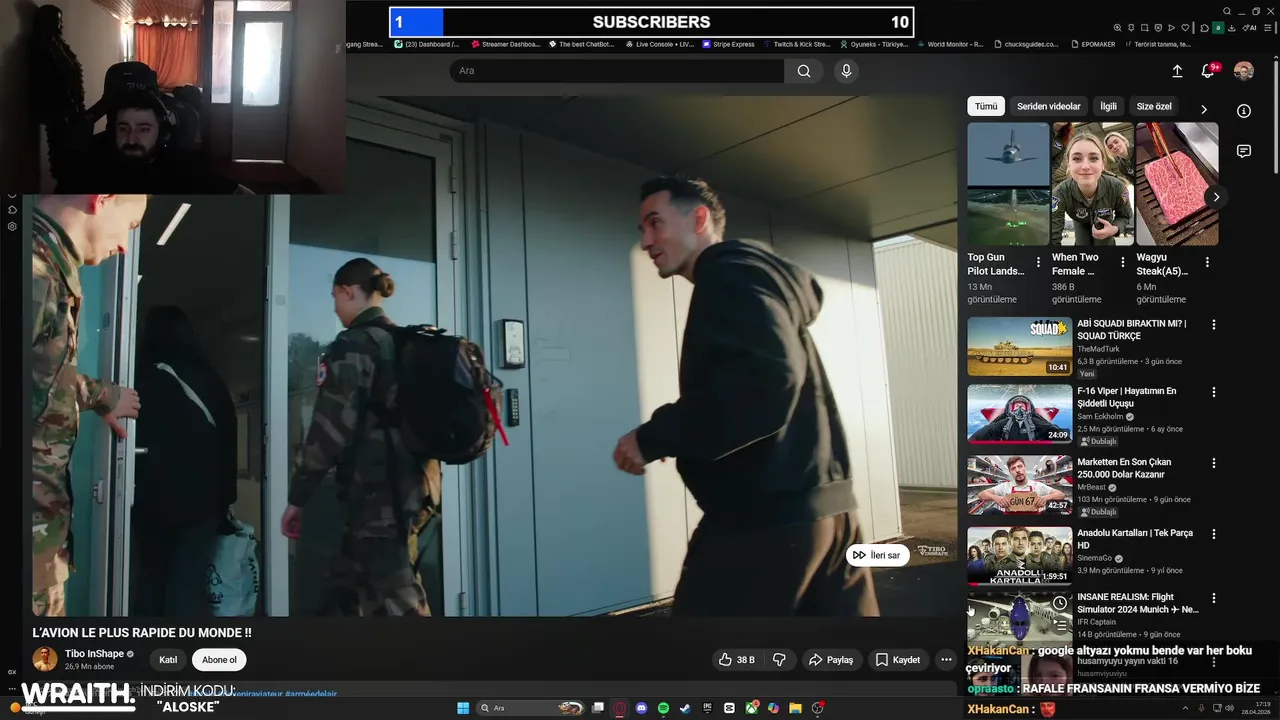Advance the shorts shelf with next arrow
Image resolution: width=1280 pixels, height=720 pixels.
click(1216, 197)
